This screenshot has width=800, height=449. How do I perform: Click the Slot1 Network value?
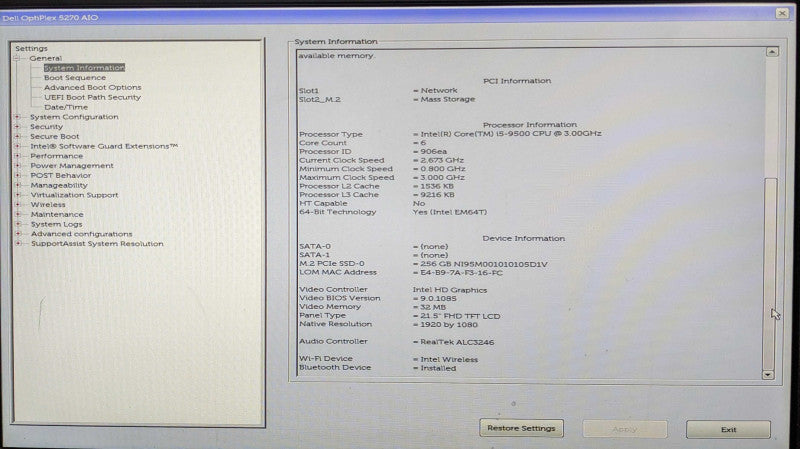coord(439,90)
